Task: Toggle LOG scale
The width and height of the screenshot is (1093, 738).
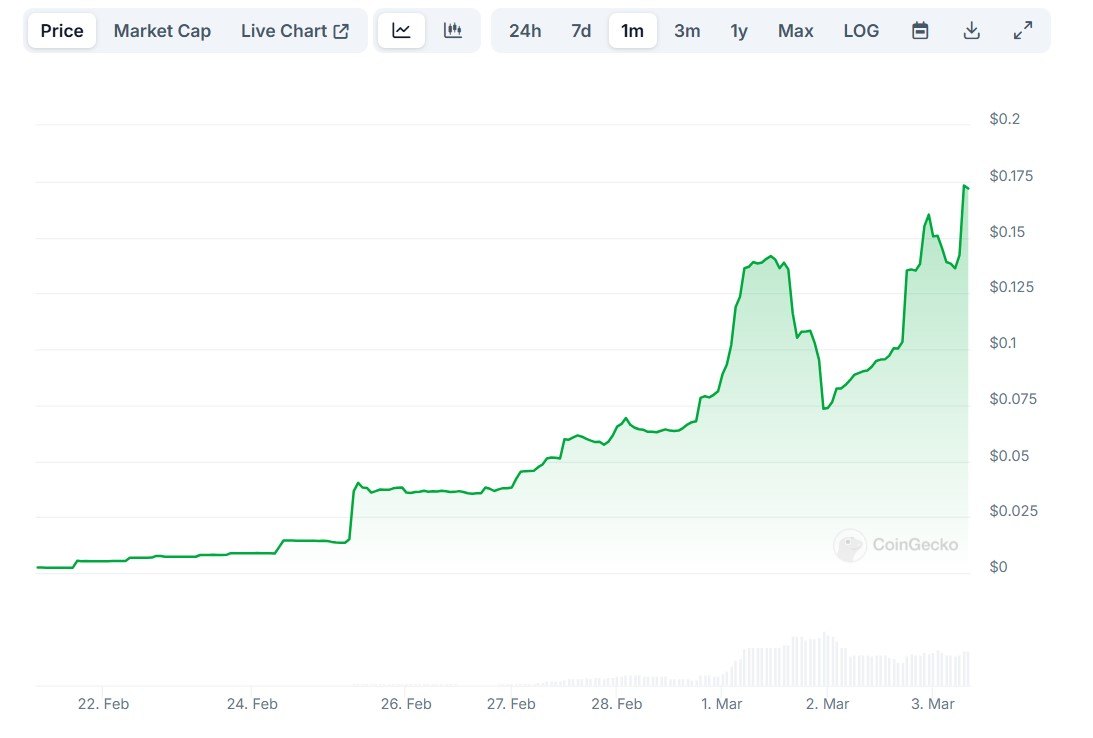Action: (x=861, y=31)
